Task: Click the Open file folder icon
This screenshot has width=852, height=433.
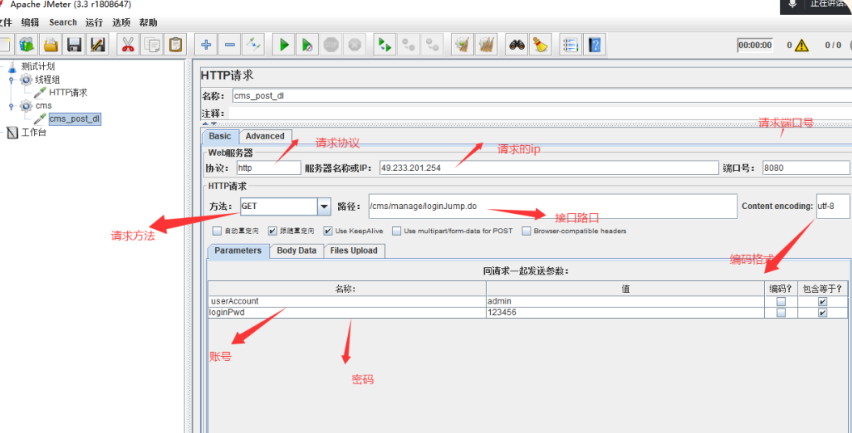Action: click(51, 45)
